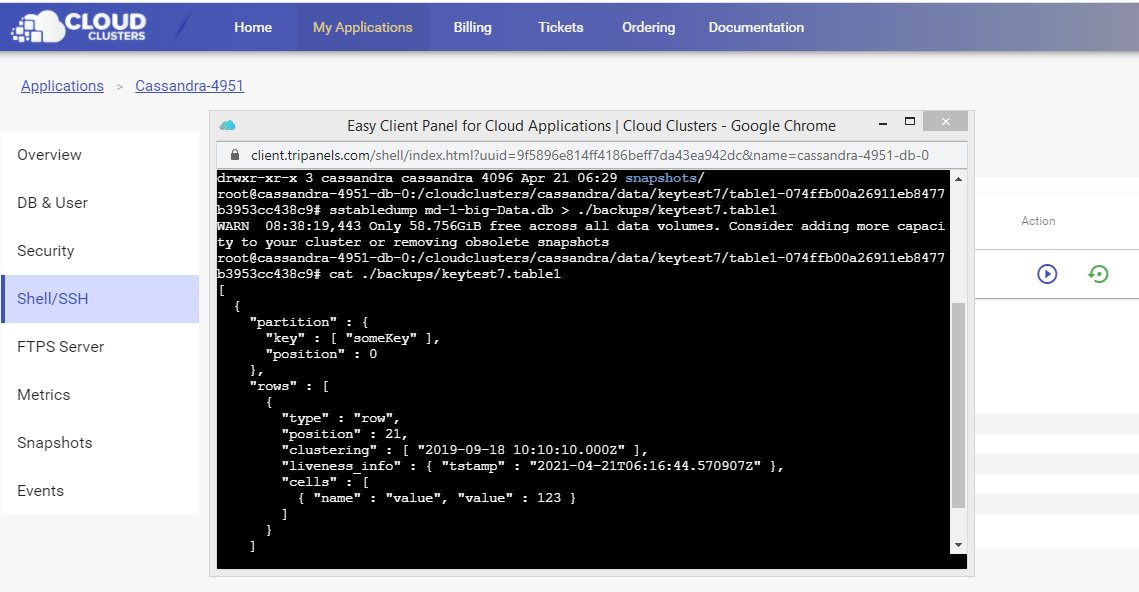Open the Home page
This screenshot has height=592, width=1139.
pos(253,28)
